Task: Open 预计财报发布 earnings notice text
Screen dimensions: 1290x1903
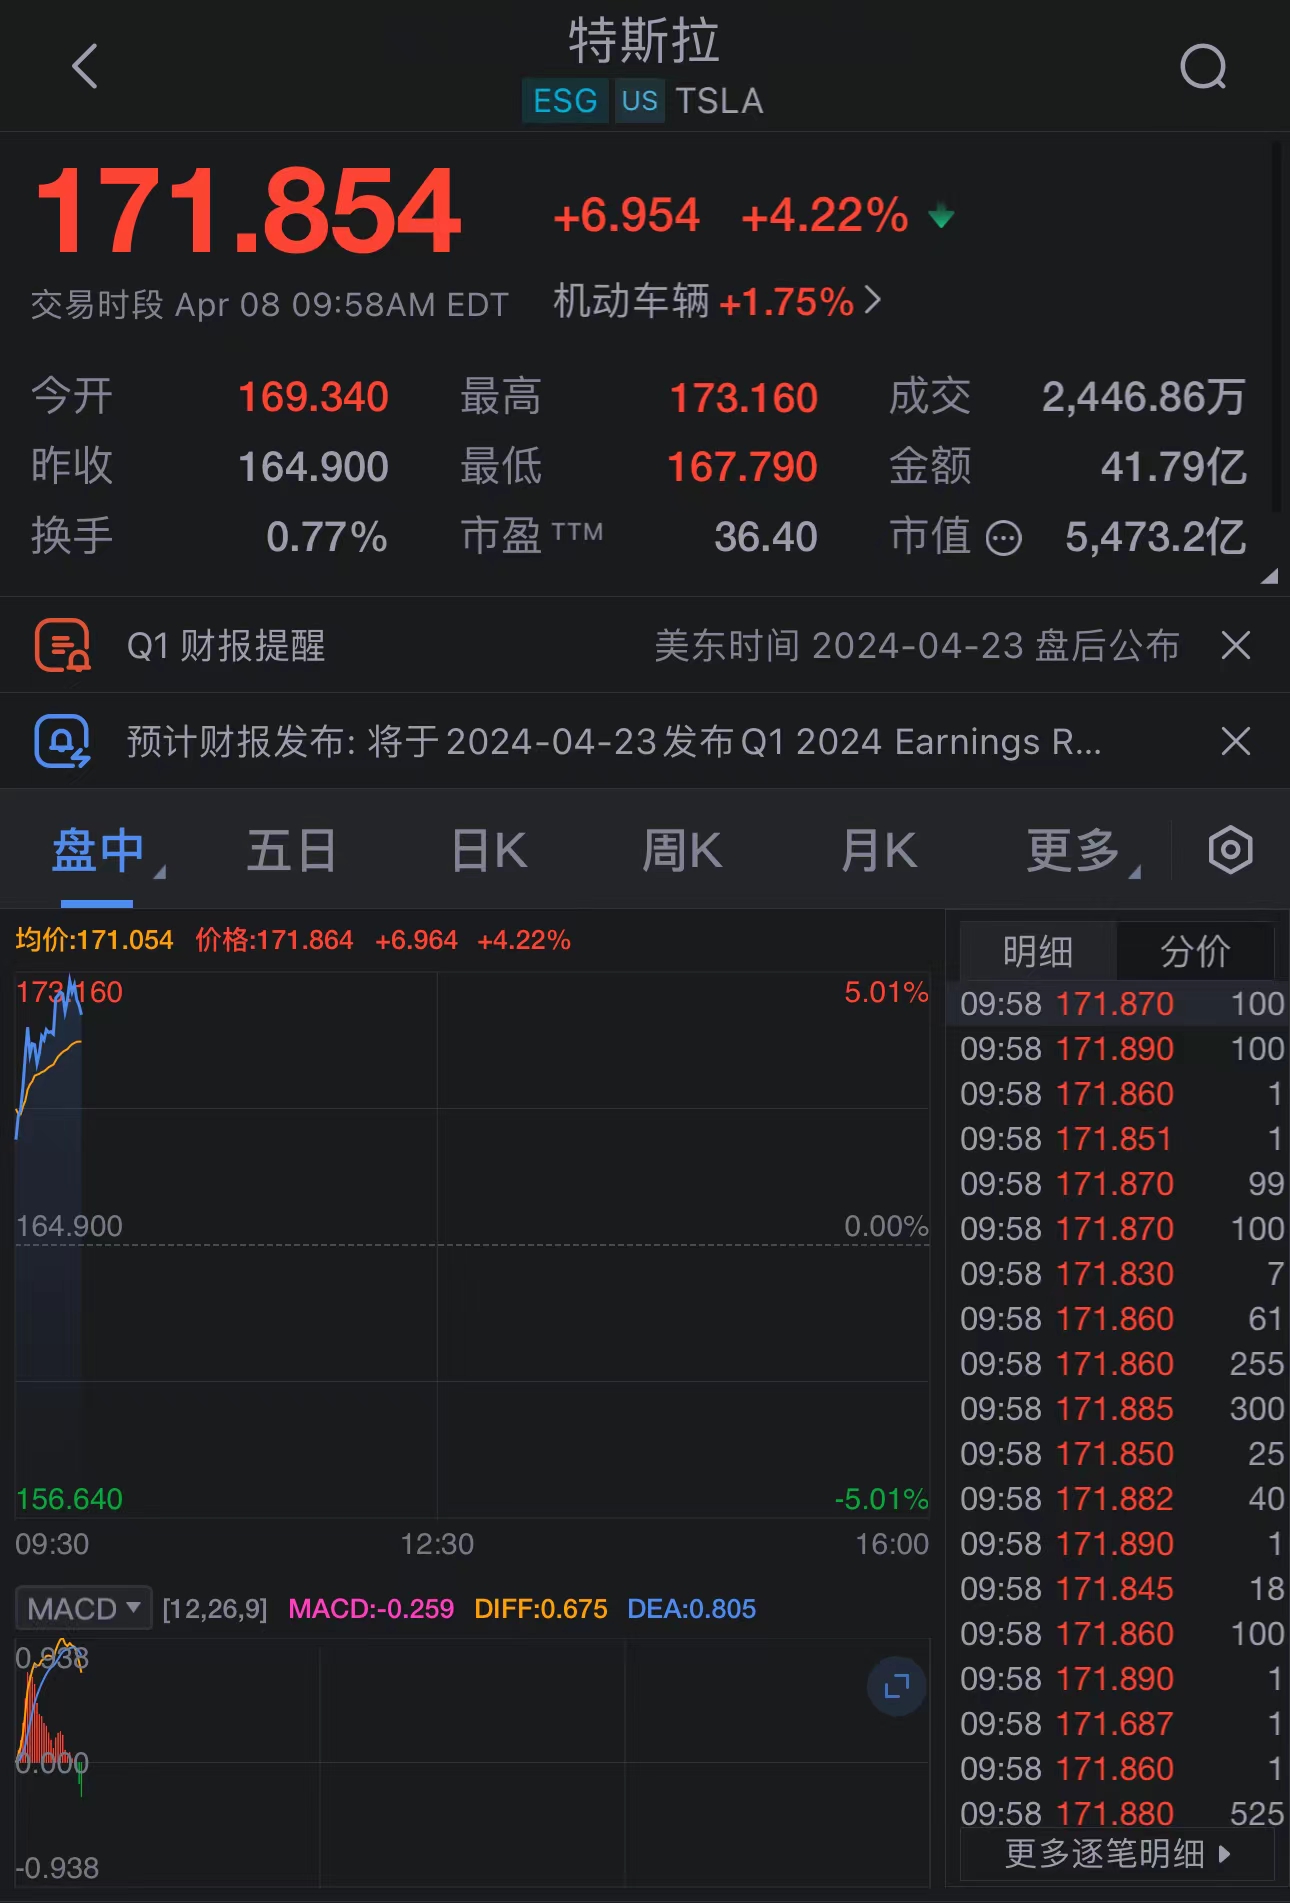Action: 614,742
